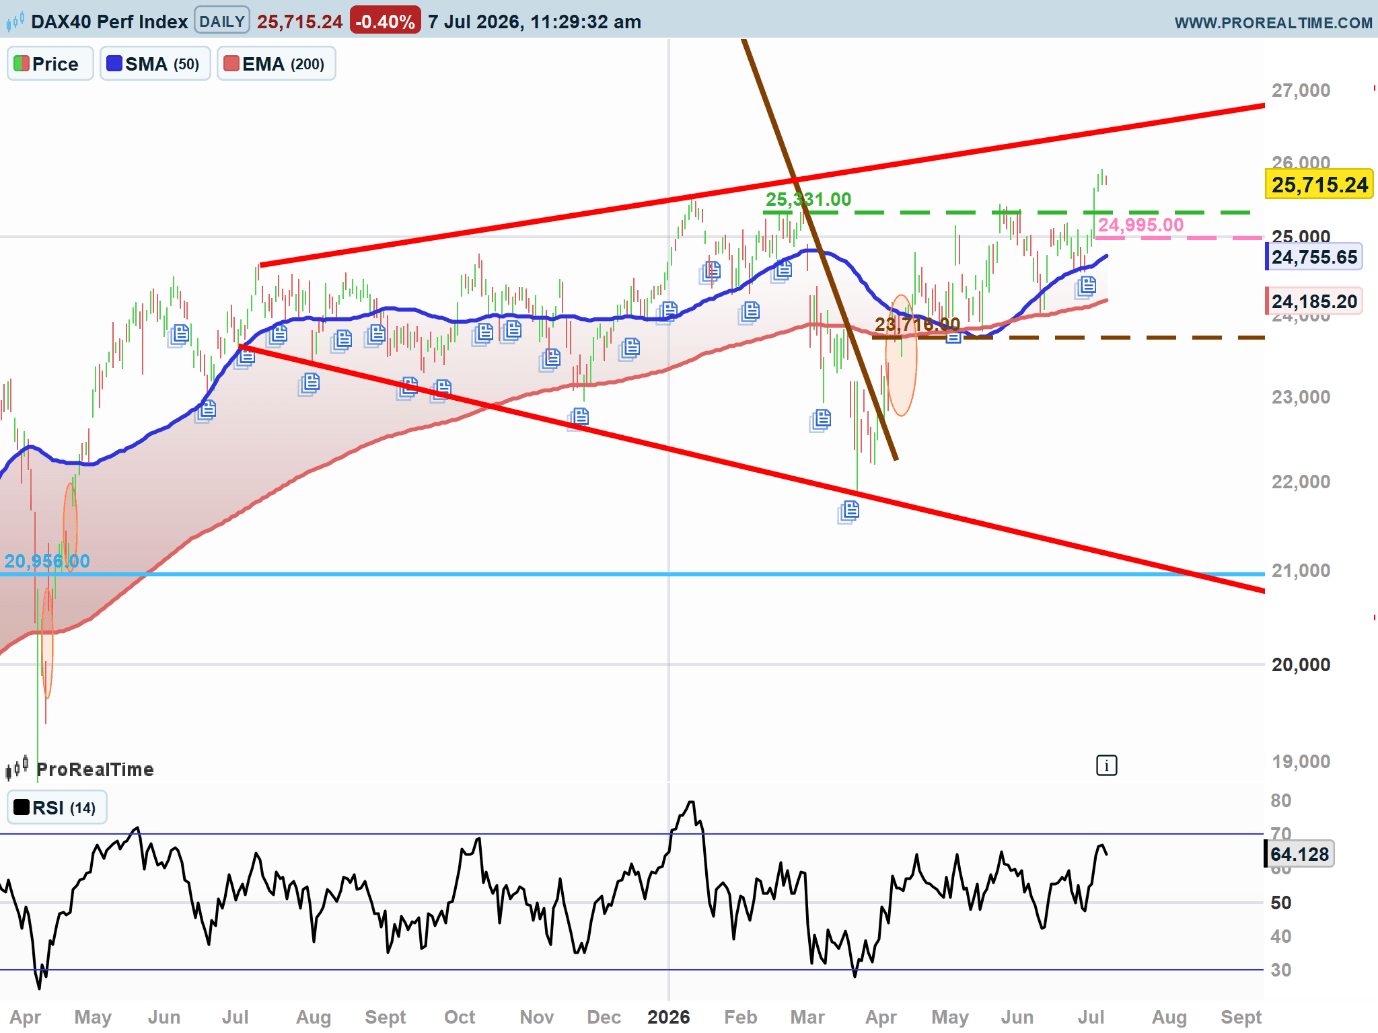Viewport: 1378px width, 1033px height.
Task: Open the news icon near the December low
Action: pos(578,418)
